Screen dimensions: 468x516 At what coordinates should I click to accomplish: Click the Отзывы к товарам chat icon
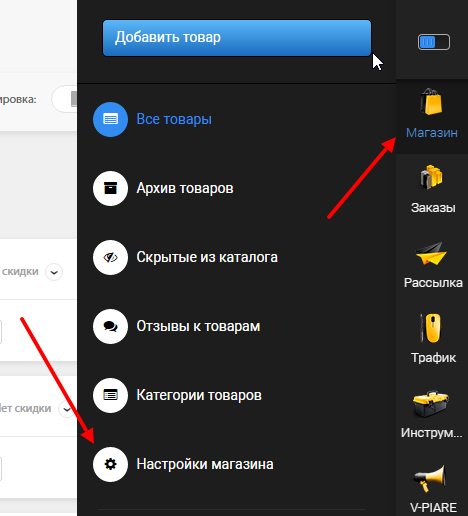(110, 326)
